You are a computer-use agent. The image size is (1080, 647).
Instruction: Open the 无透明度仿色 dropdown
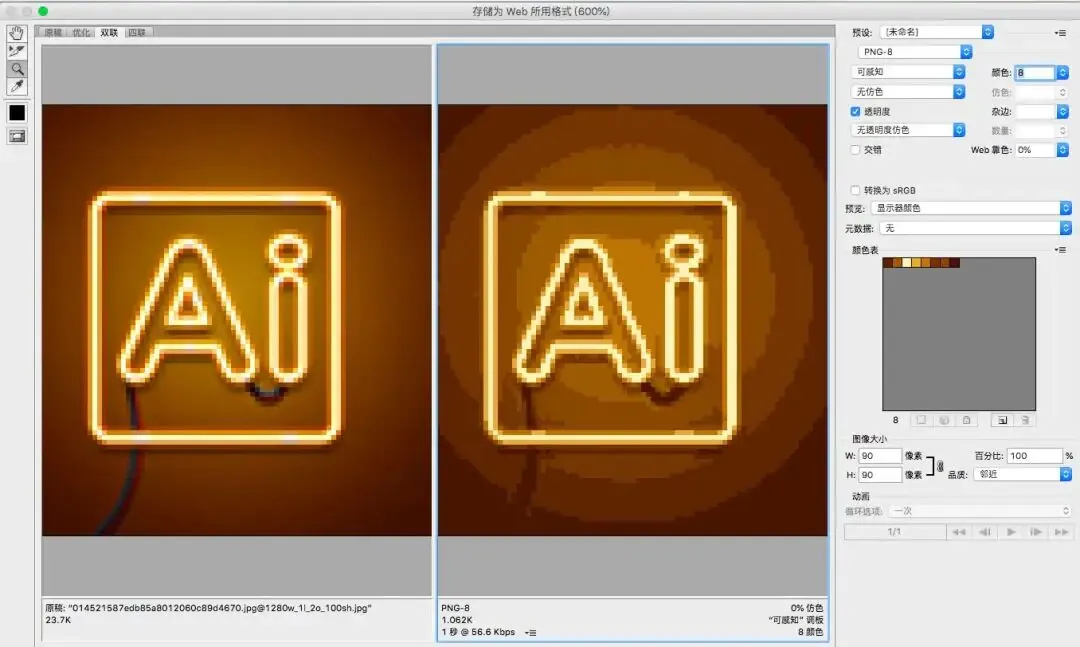(908, 130)
